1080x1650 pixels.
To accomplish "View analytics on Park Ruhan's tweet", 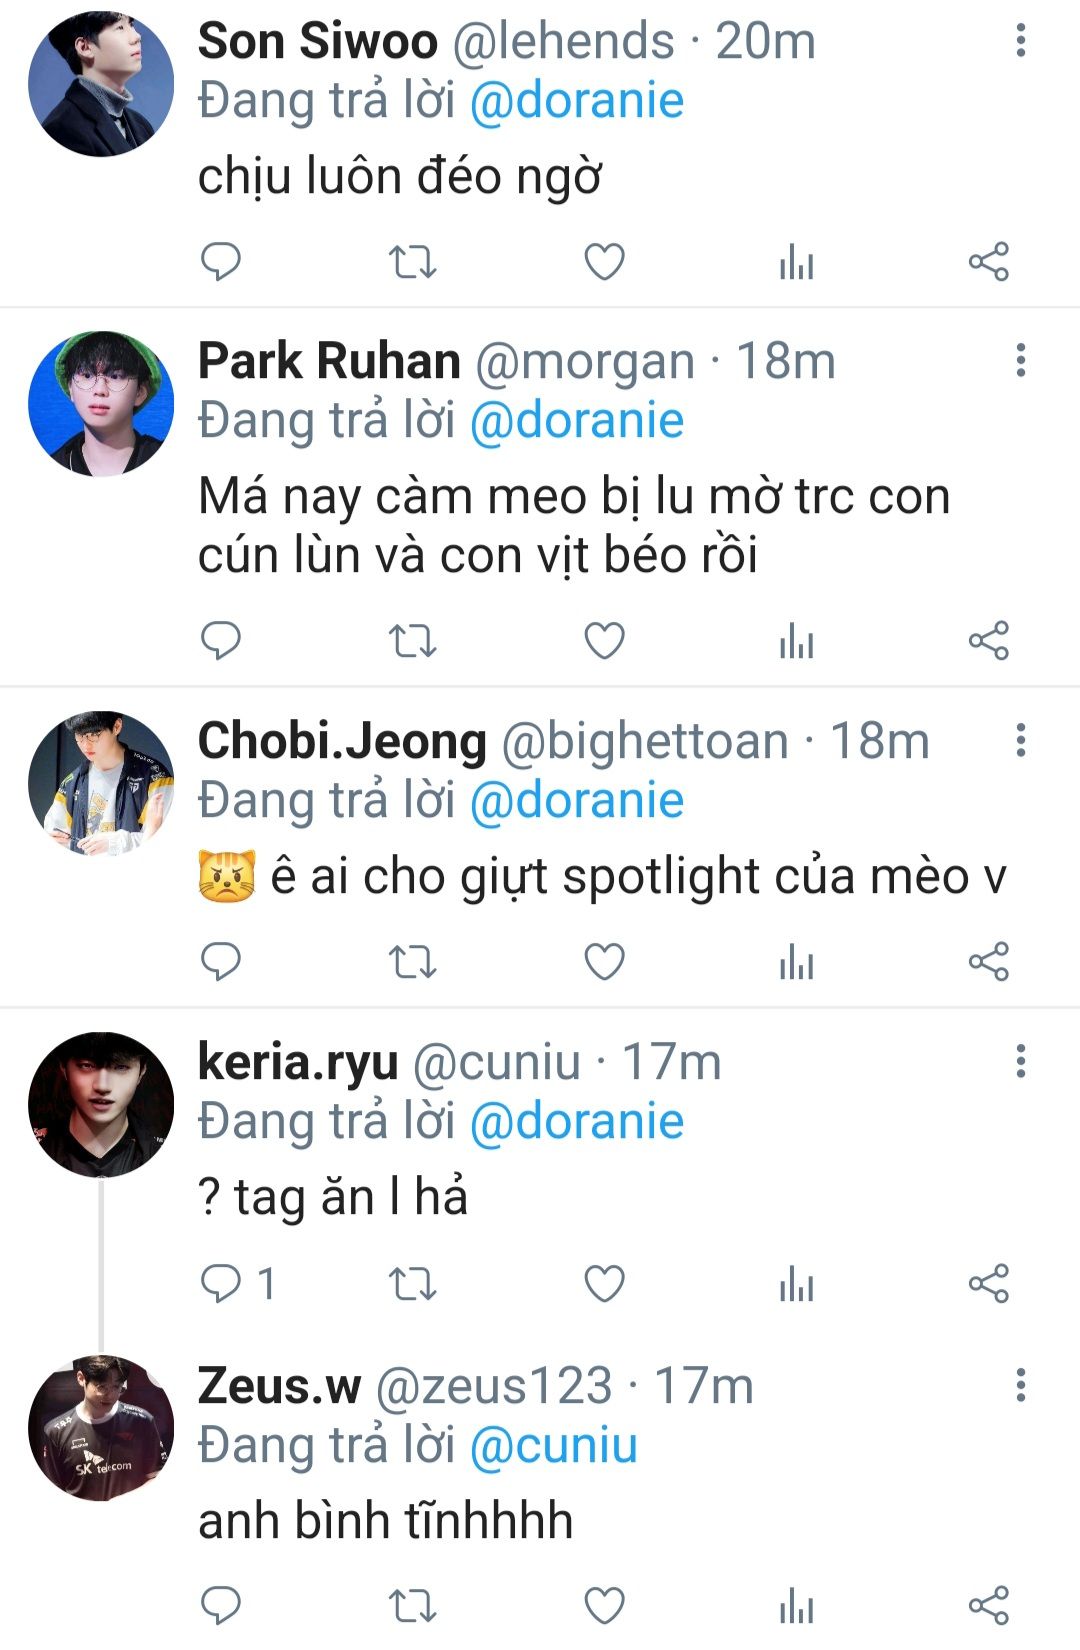I will pos(796,641).
